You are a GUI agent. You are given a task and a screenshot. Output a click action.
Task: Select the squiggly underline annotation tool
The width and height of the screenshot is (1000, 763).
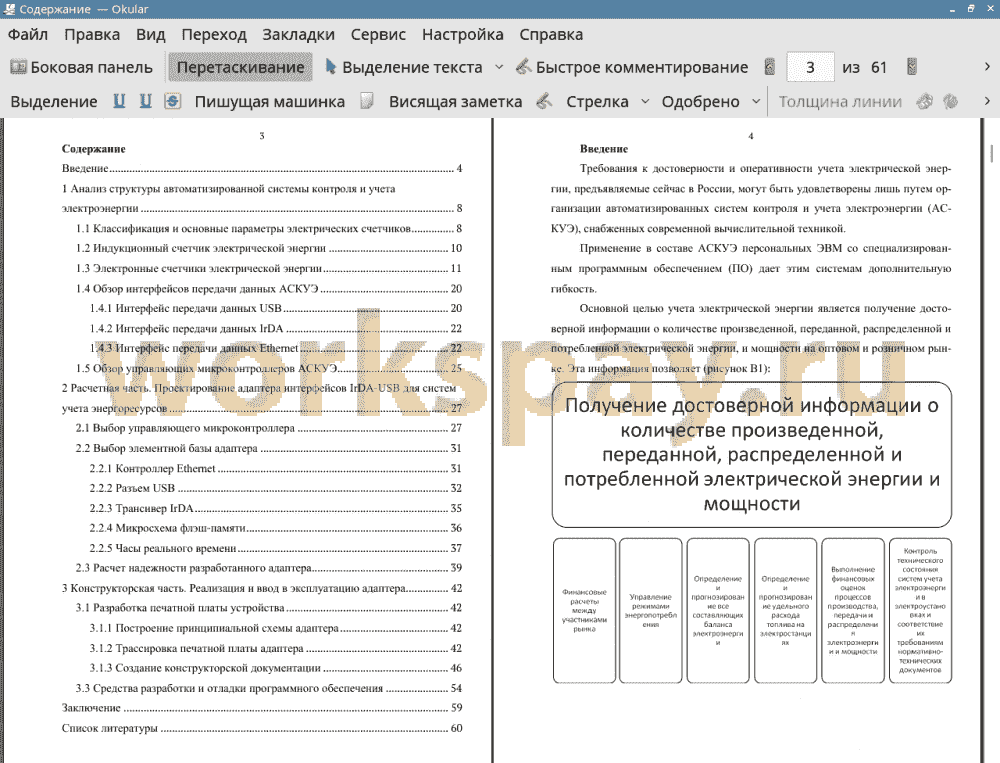tap(146, 101)
